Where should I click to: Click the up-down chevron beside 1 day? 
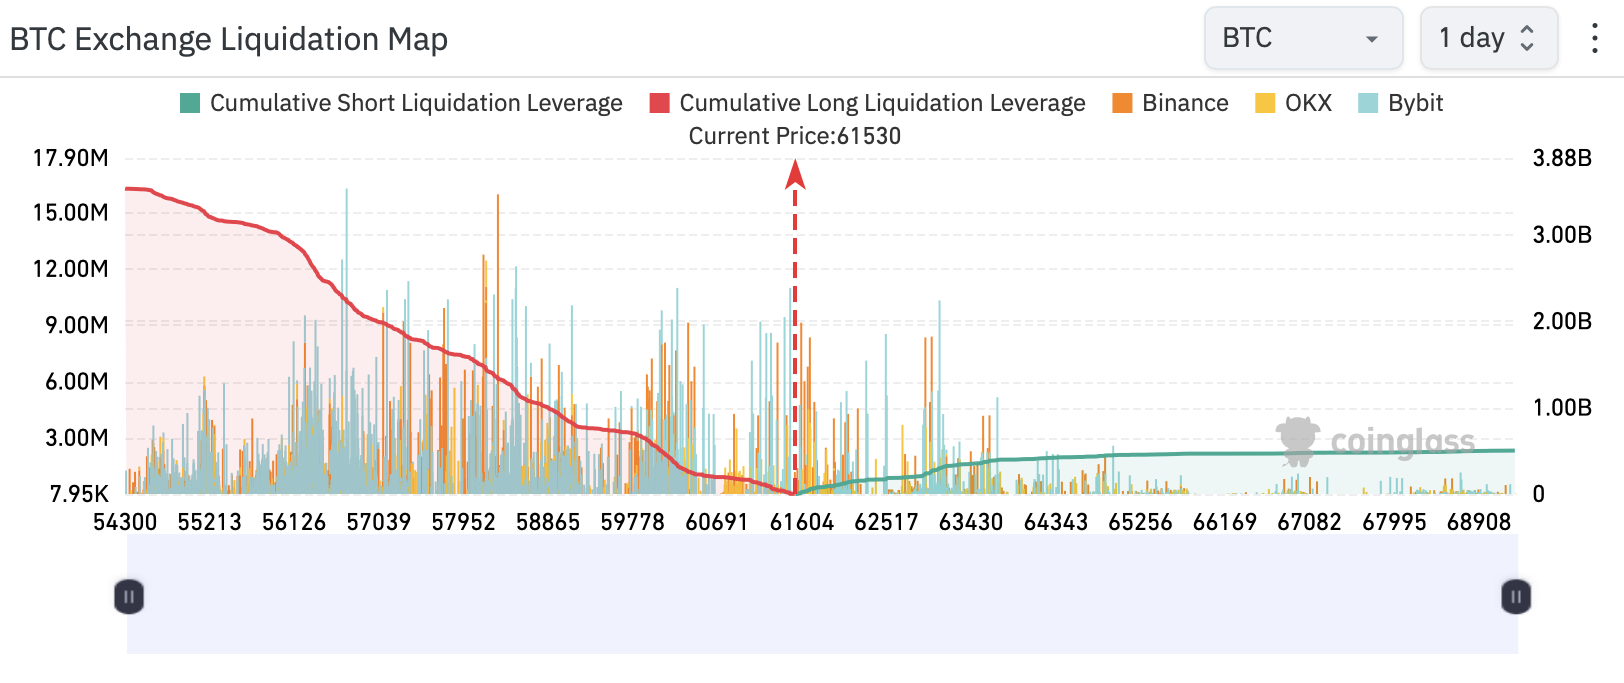1527,39
